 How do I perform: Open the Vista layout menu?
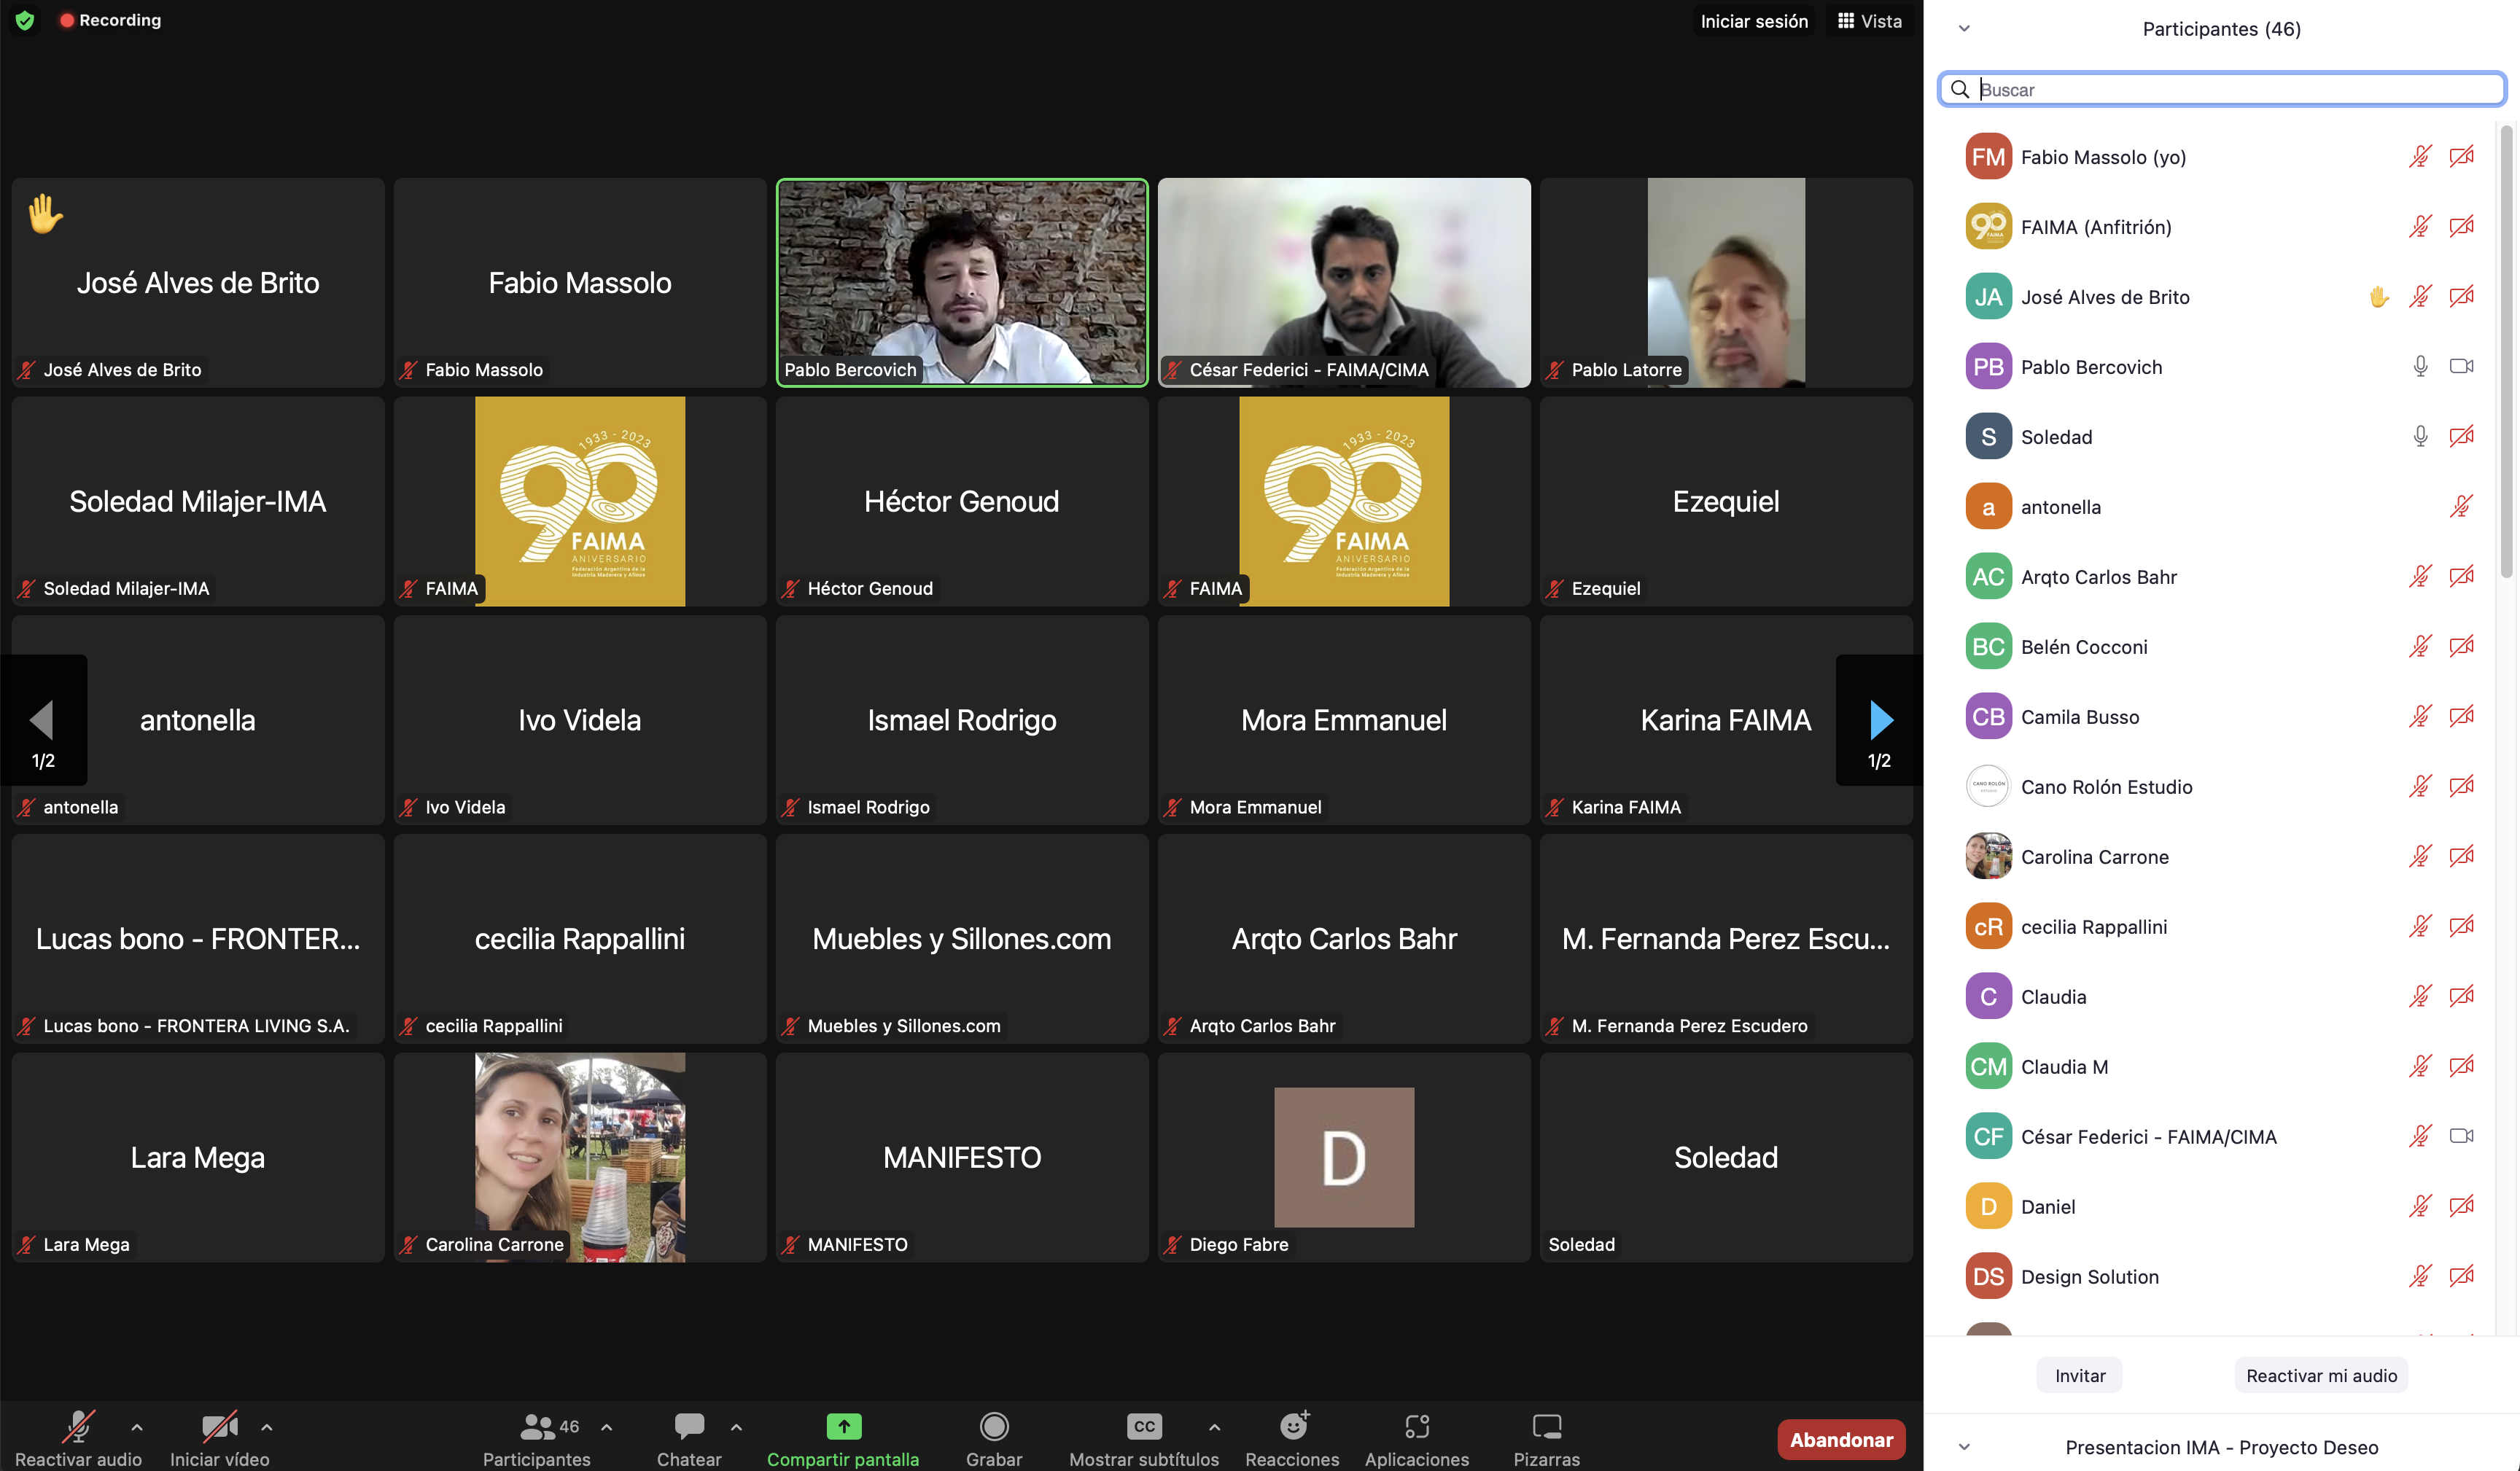(1870, 21)
